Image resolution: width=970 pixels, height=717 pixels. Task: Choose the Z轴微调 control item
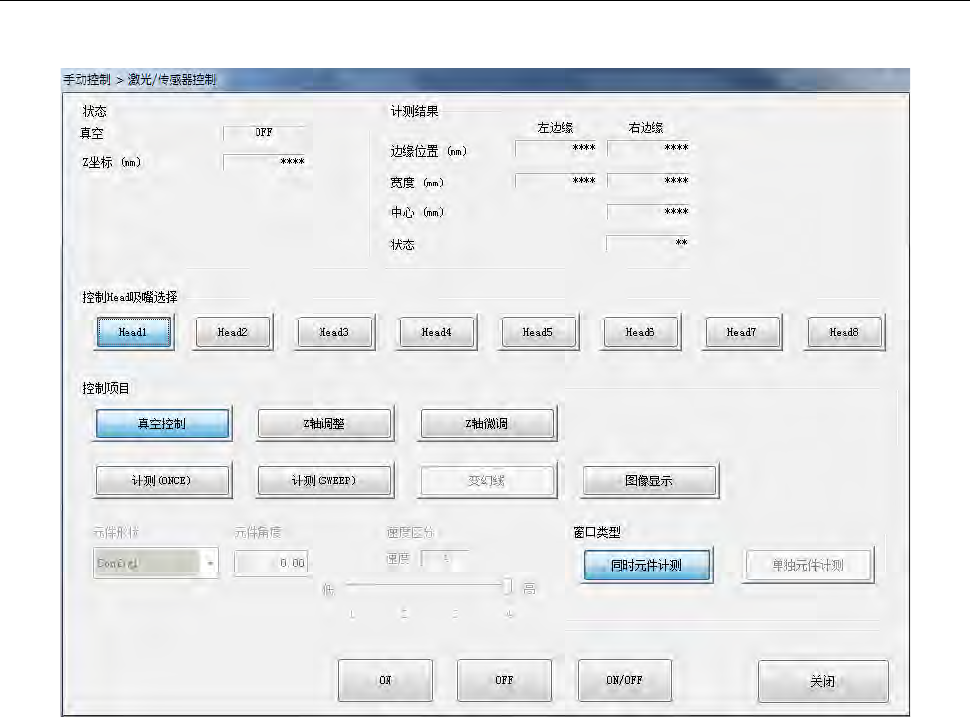point(487,424)
